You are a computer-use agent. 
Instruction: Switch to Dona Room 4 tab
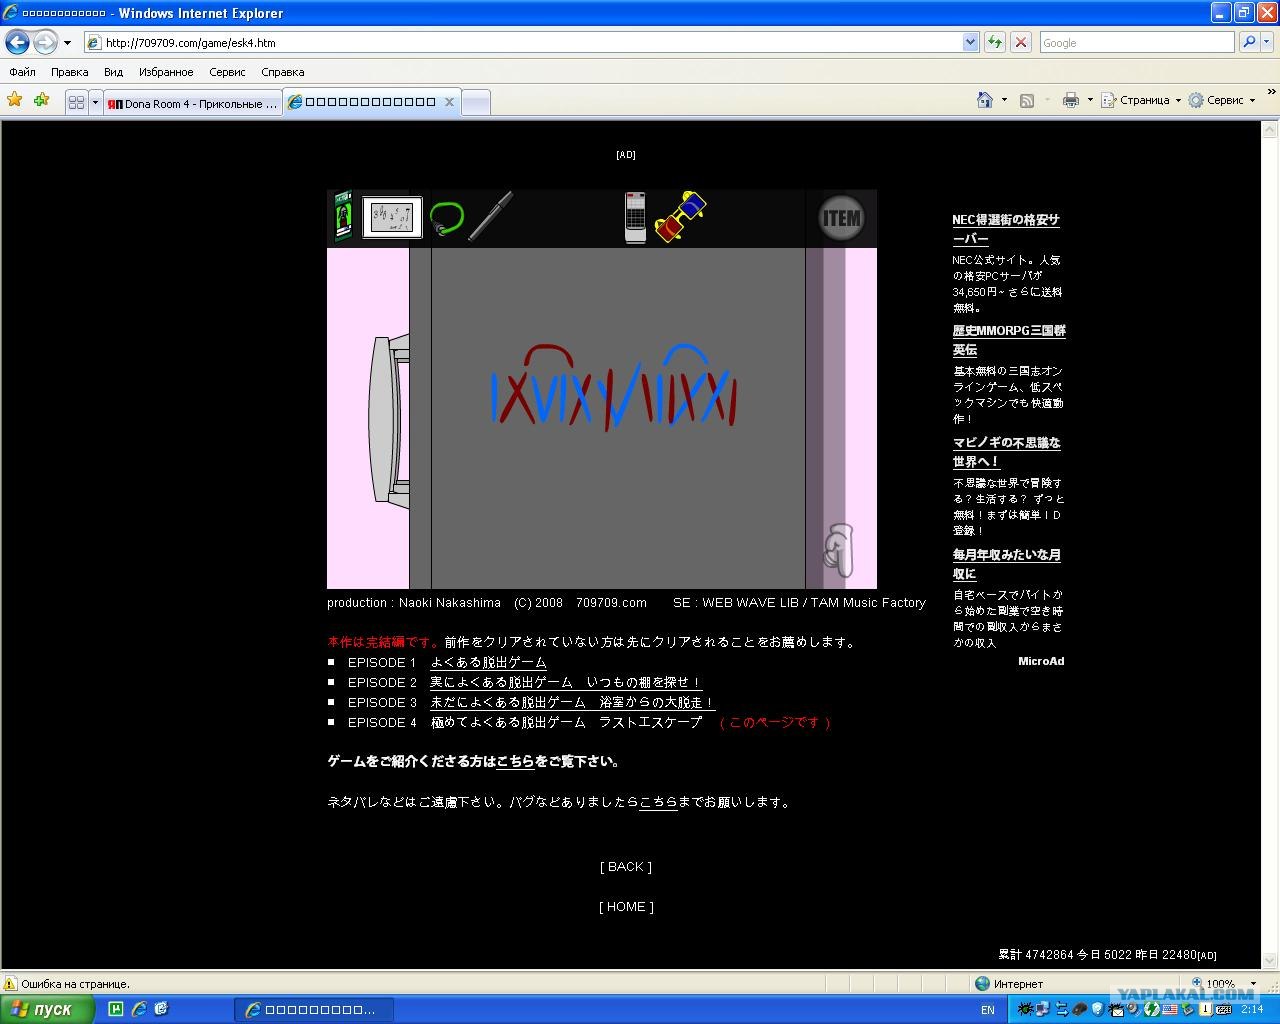(193, 103)
